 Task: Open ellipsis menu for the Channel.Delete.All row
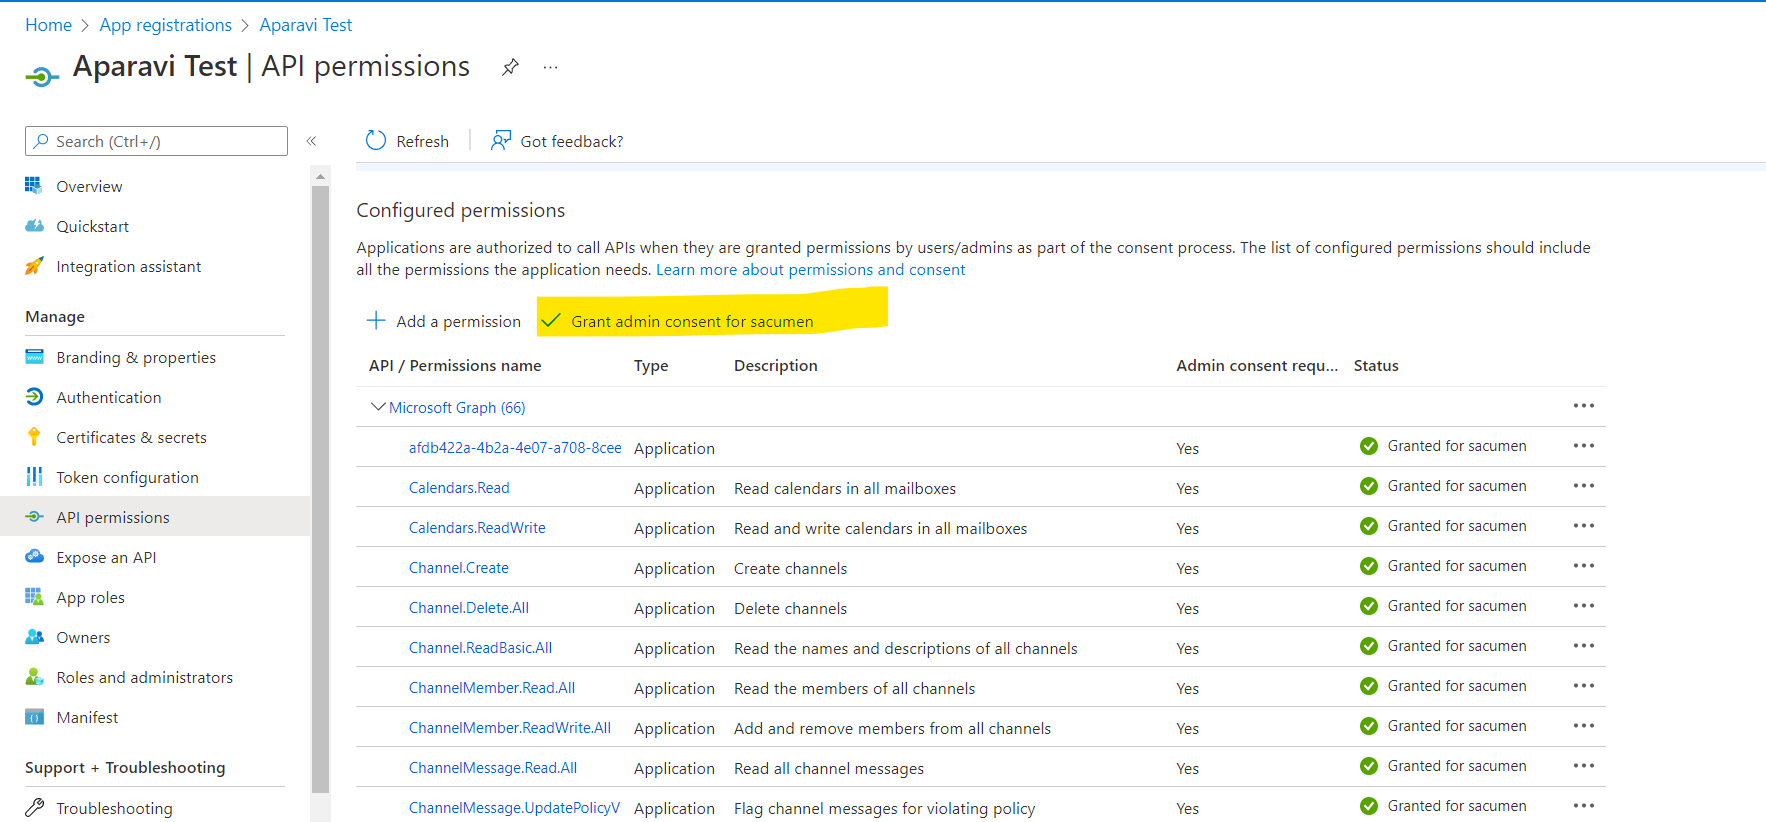click(x=1583, y=605)
